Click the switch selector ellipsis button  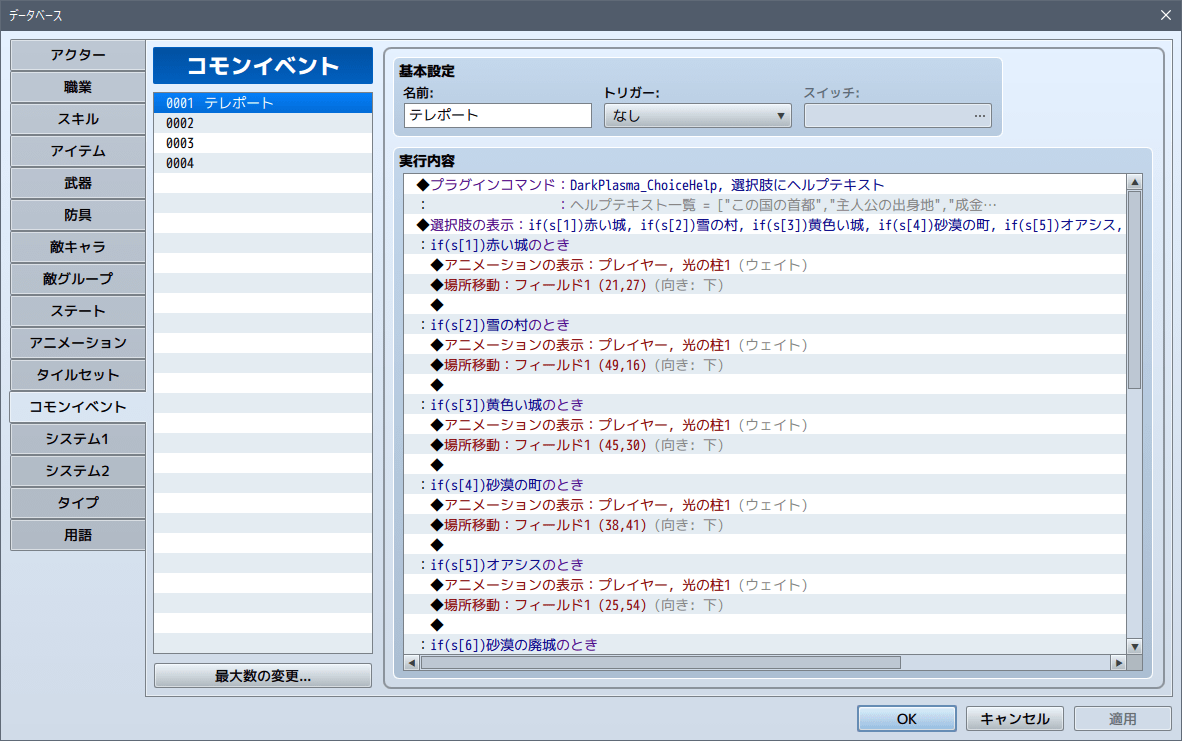point(979,116)
